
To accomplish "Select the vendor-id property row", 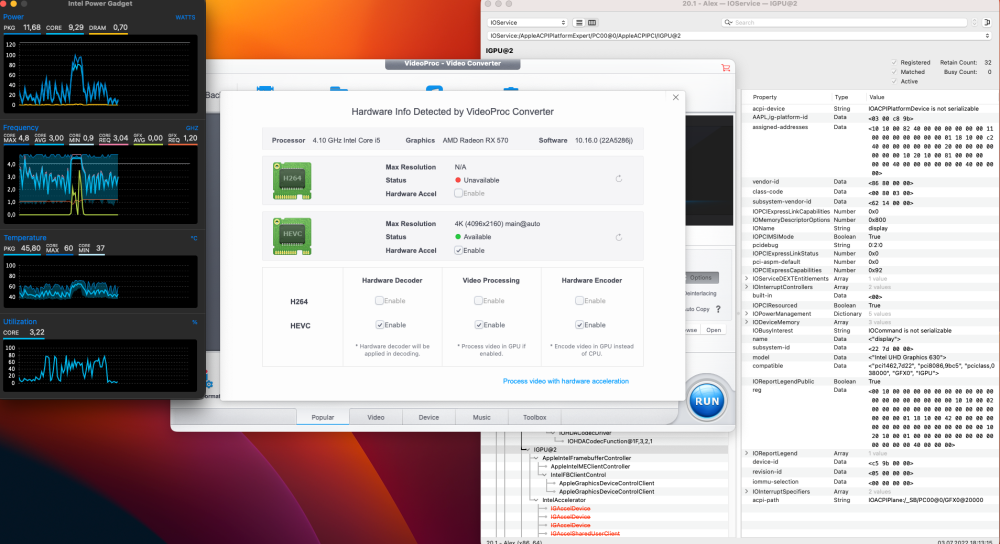I will coord(869,182).
